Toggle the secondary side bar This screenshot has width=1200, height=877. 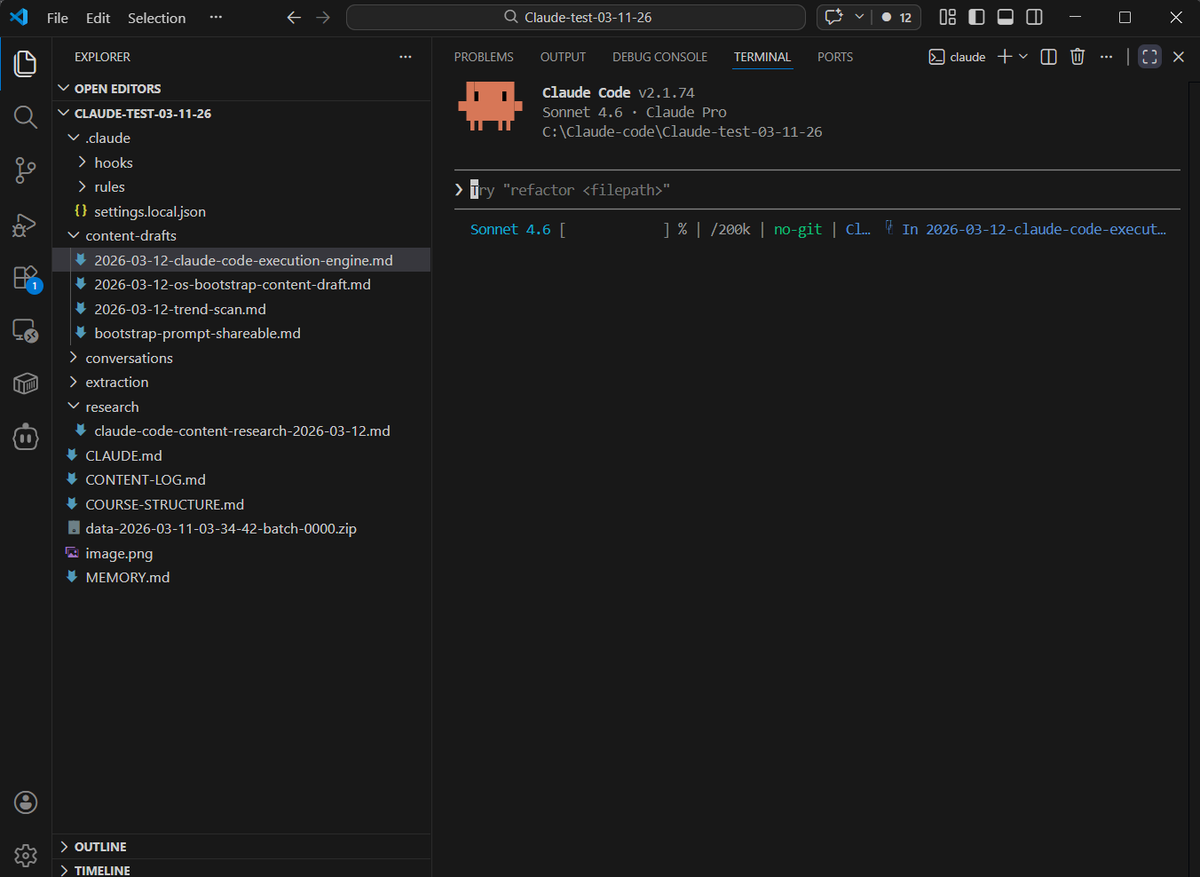[1034, 17]
